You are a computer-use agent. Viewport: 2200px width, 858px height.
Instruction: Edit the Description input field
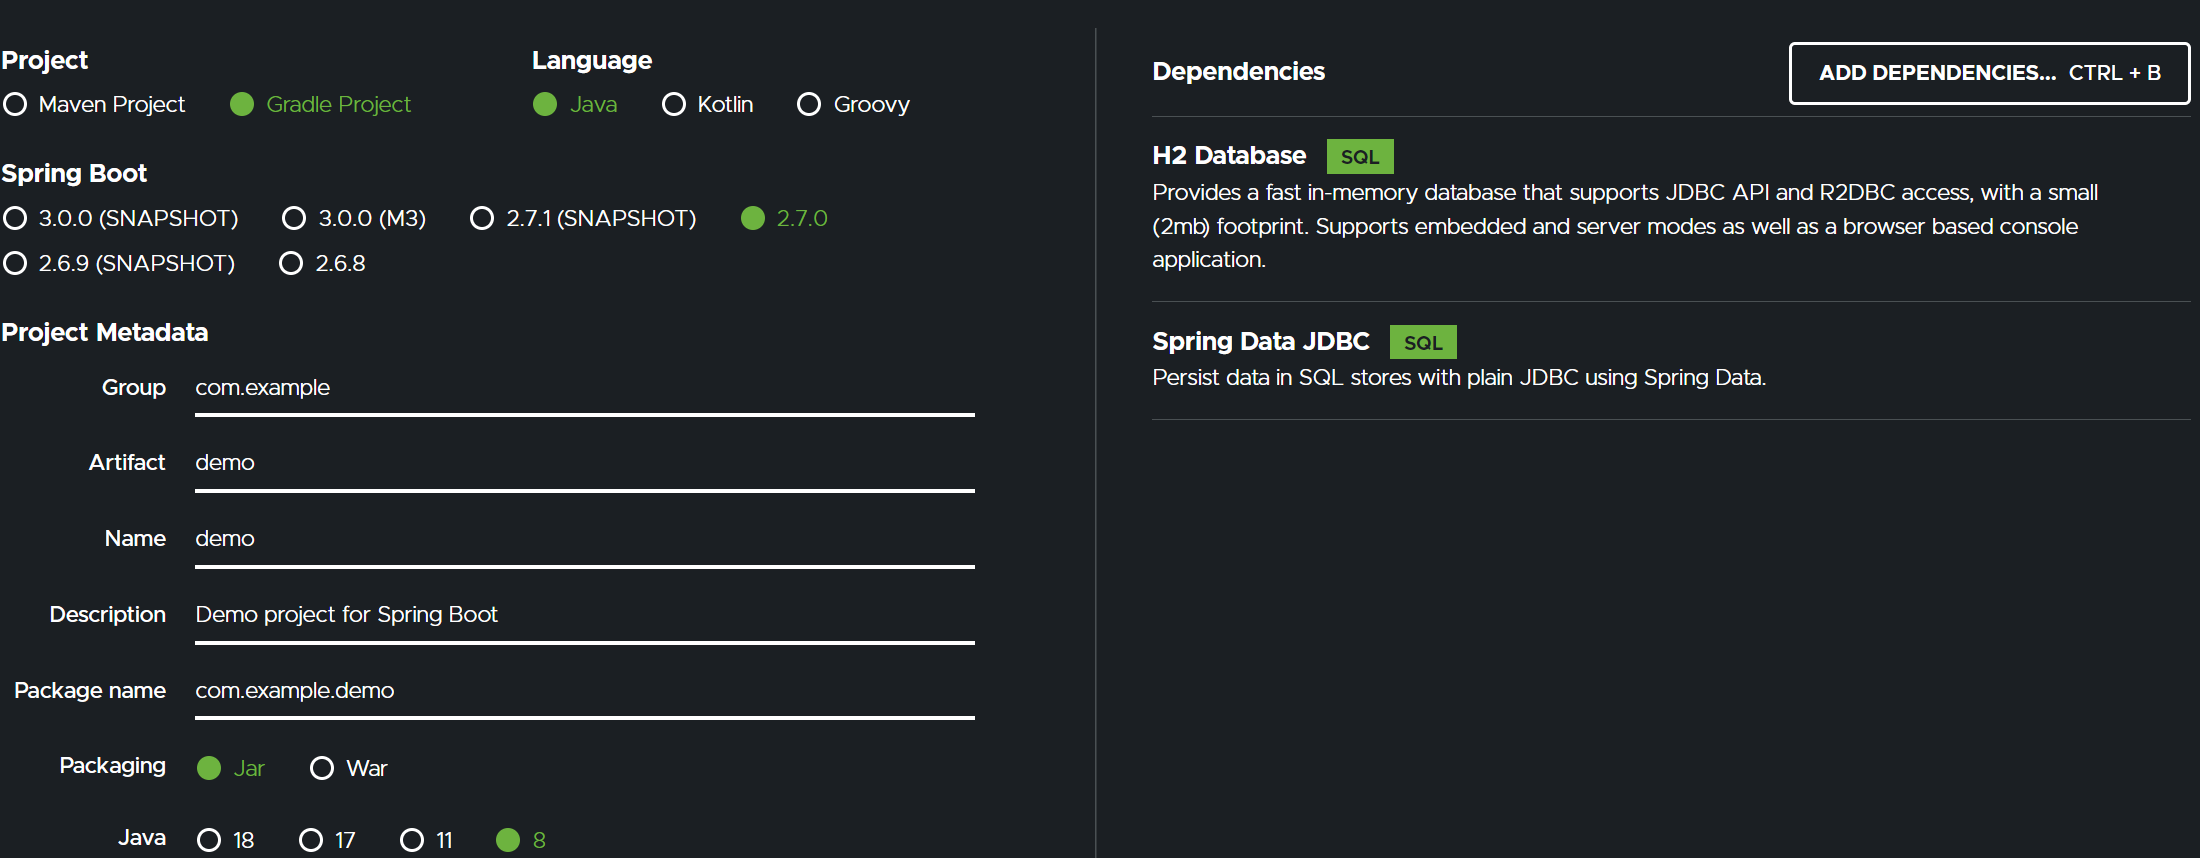585,615
